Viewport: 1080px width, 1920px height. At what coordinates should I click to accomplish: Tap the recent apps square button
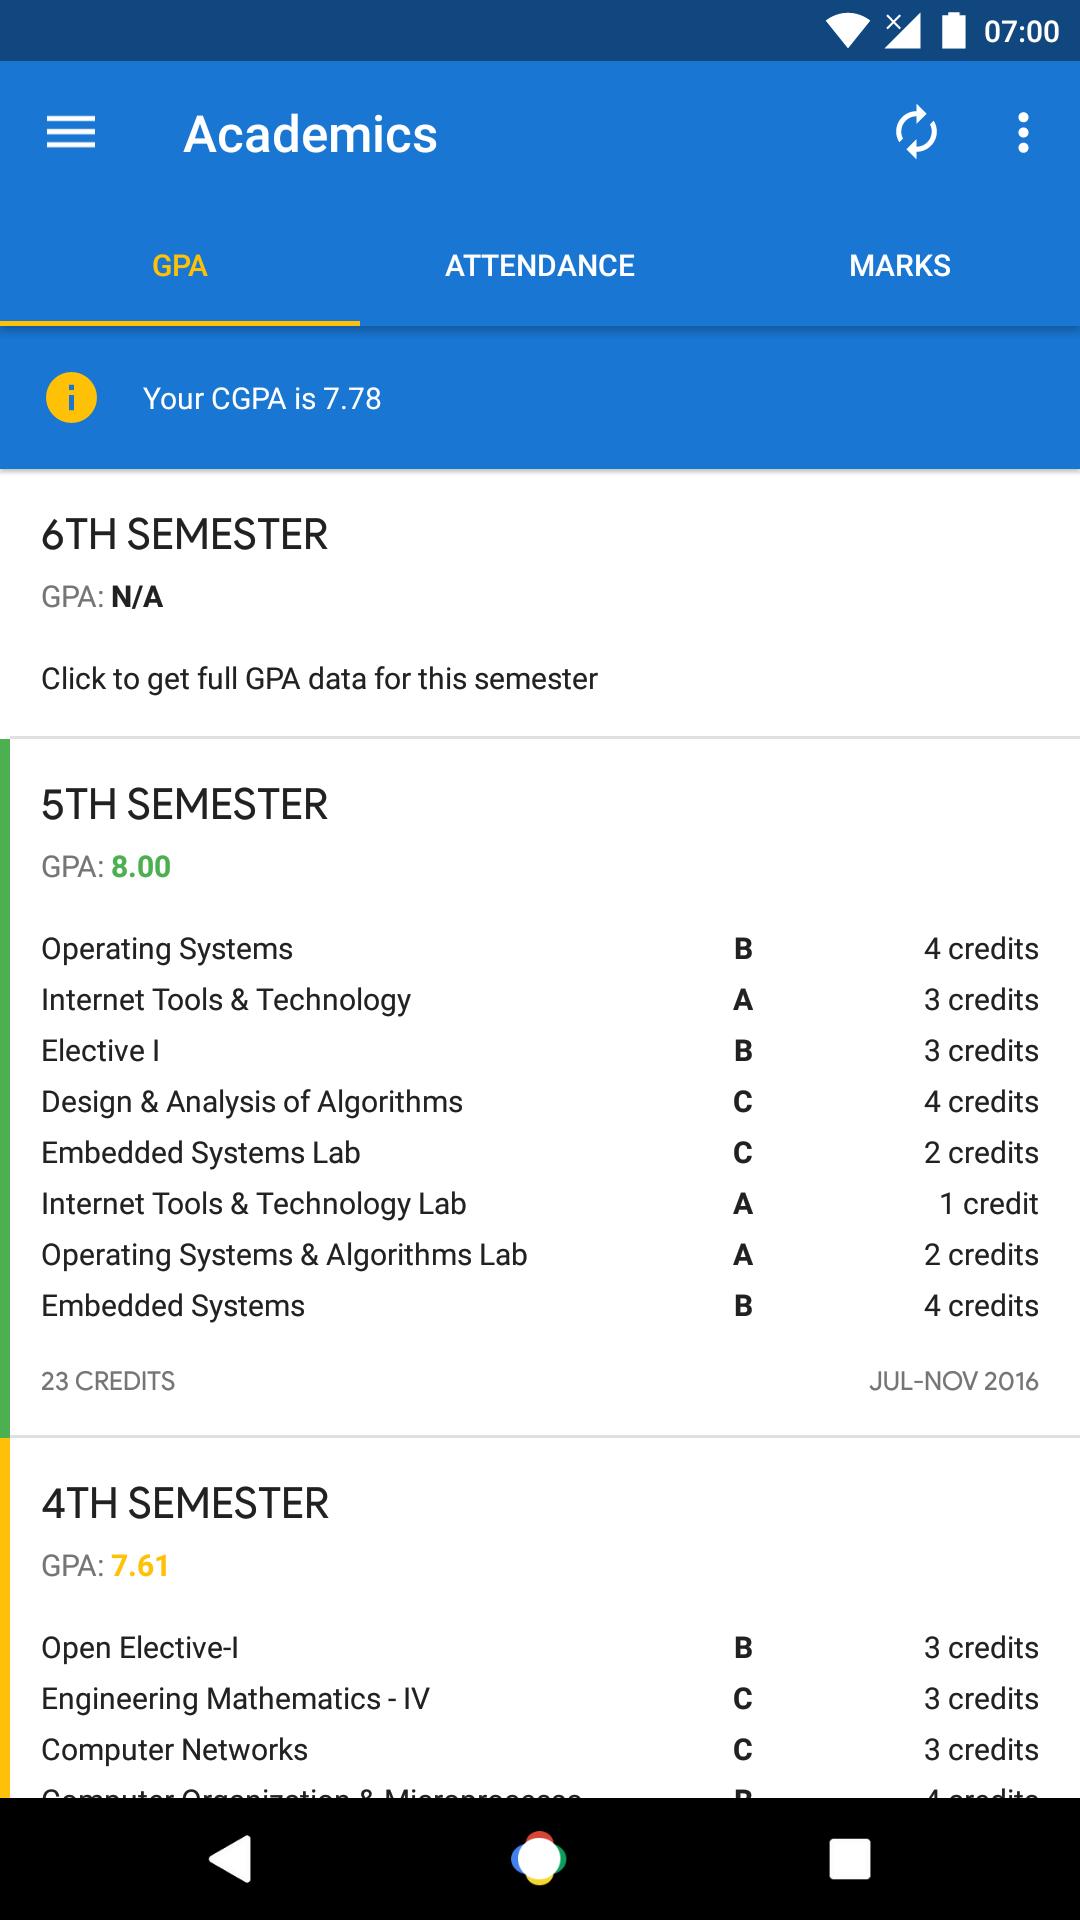(849, 1859)
